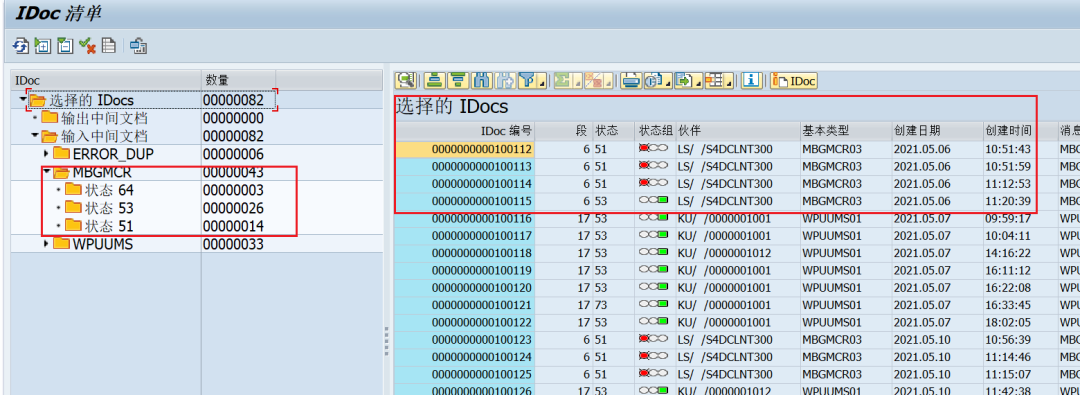Click red status light in row 0000000000100113
This screenshot has height=395, width=1080.
click(645, 166)
